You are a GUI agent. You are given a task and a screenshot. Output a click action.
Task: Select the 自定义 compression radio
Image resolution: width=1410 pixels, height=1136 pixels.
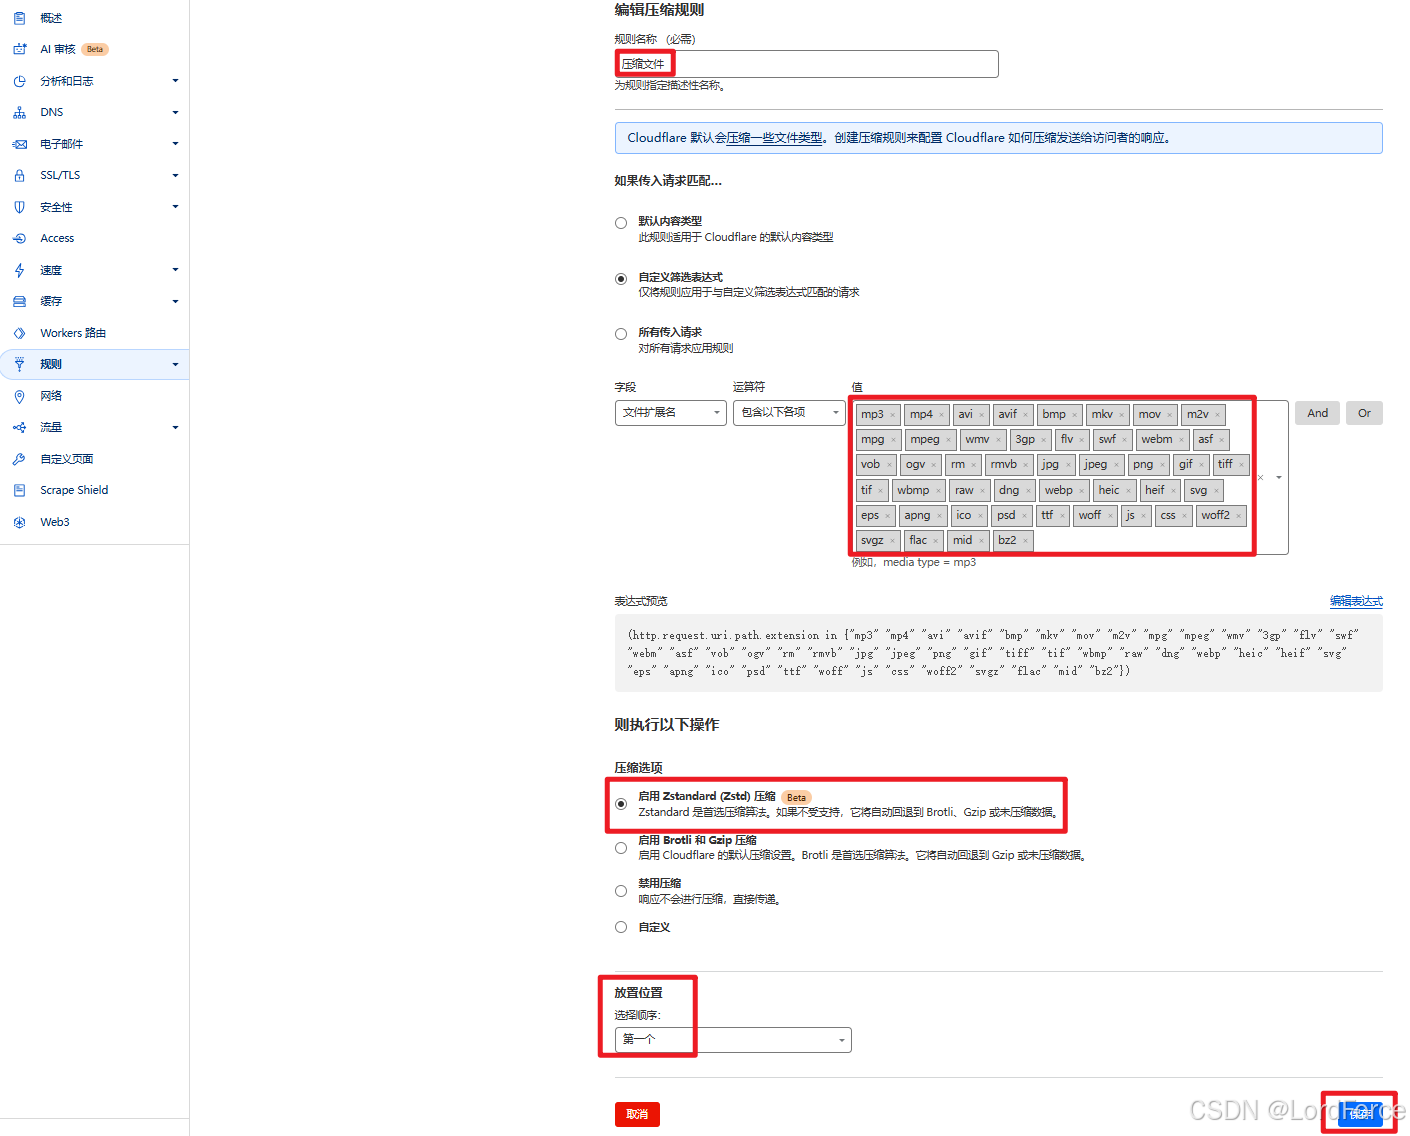(x=621, y=927)
